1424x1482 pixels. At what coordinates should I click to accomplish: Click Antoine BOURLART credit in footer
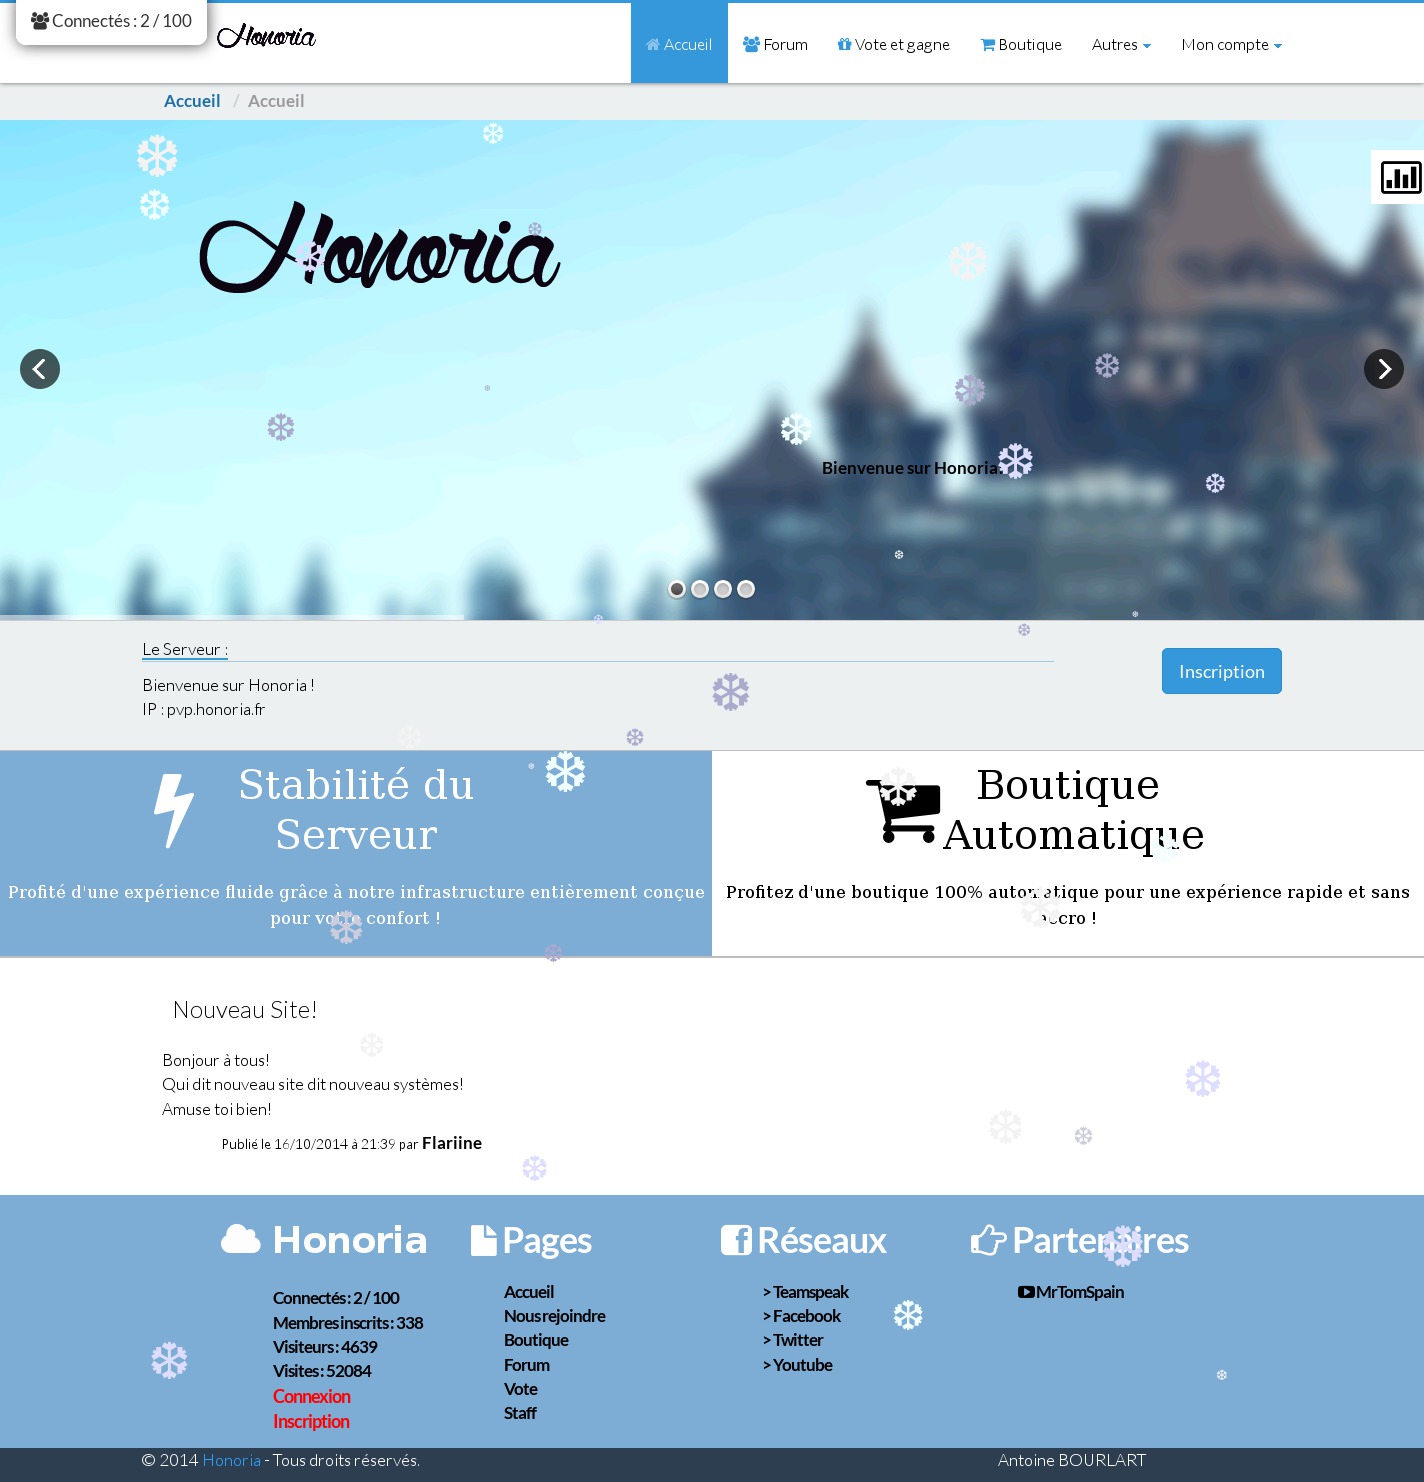[1072, 1460]
